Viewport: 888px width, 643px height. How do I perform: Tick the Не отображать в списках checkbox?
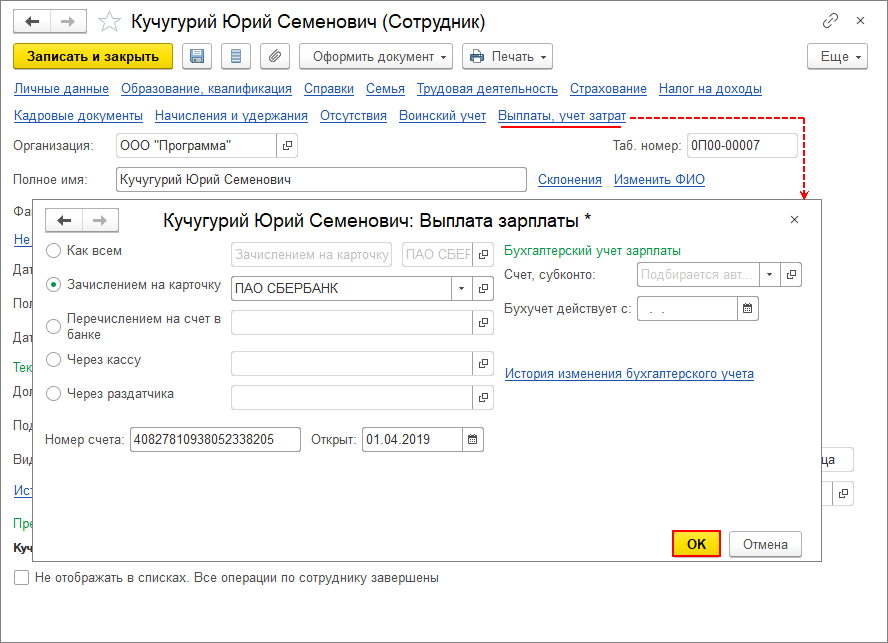click(22, 578)
